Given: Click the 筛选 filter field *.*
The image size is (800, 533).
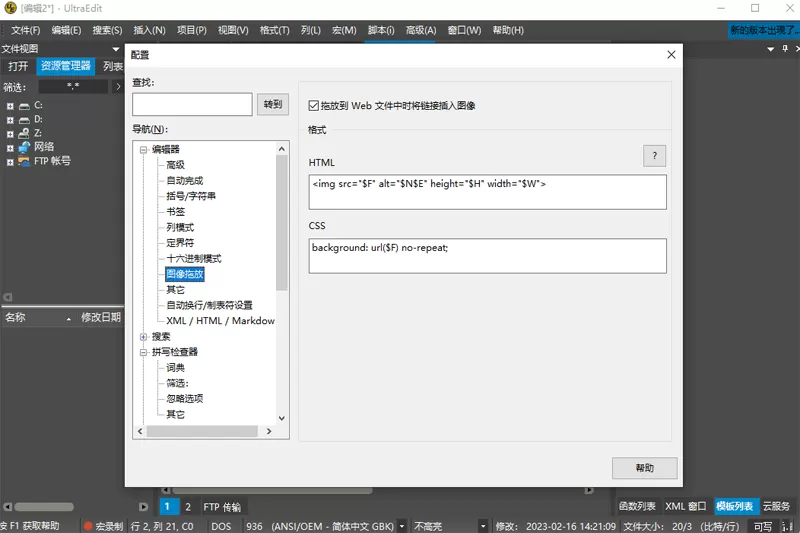Looking at the screenshot, I should [73, 87].
